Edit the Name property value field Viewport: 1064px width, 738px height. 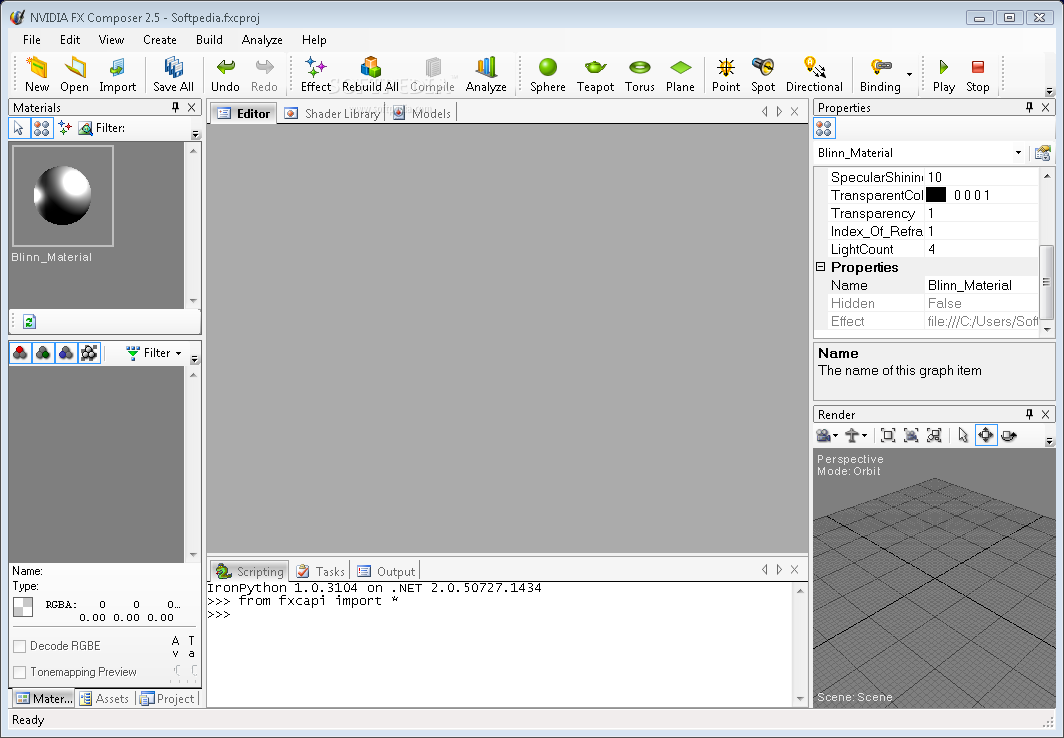[x=981, y=286]
